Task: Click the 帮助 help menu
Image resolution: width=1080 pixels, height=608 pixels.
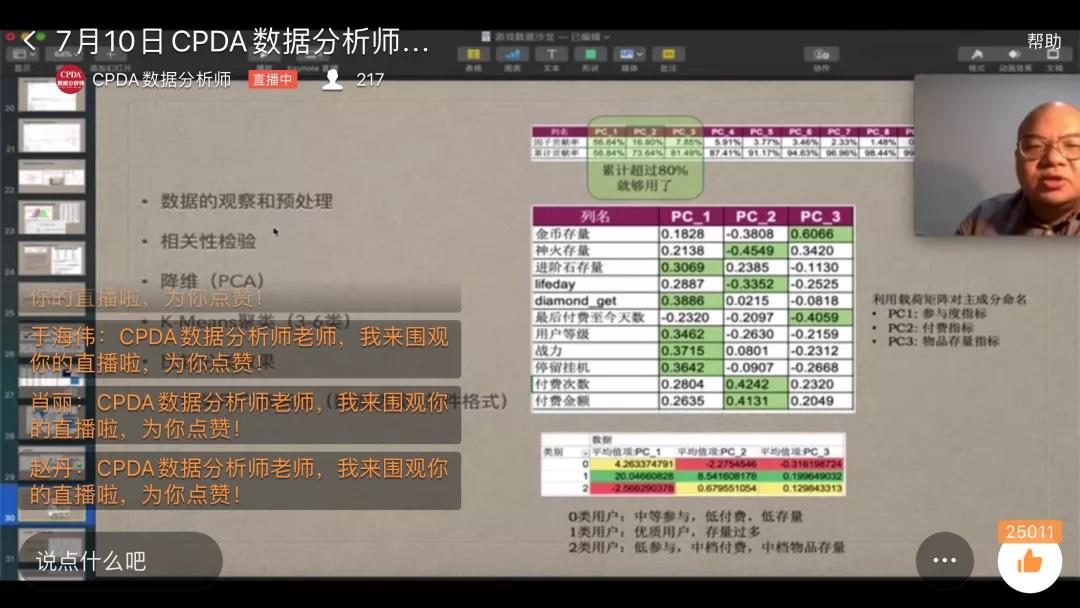Action: [x=1044, y=41]
